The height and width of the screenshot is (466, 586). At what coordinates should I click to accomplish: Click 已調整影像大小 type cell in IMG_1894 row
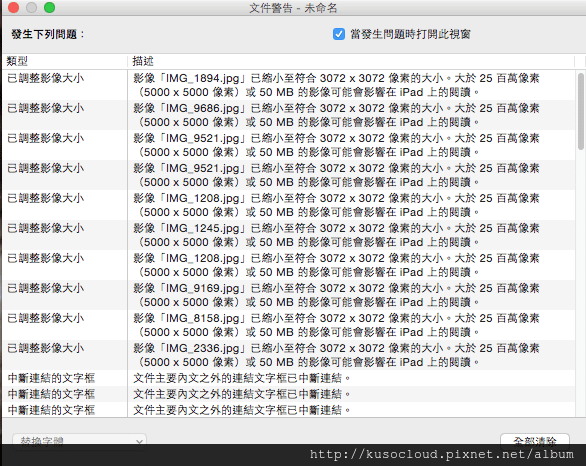point(46,78)
